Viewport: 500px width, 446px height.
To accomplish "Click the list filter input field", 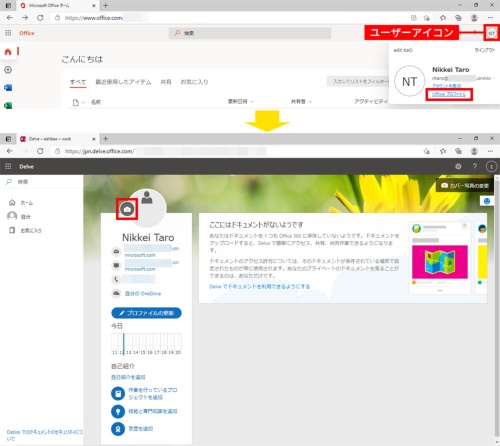I will (x=358, y=81).
